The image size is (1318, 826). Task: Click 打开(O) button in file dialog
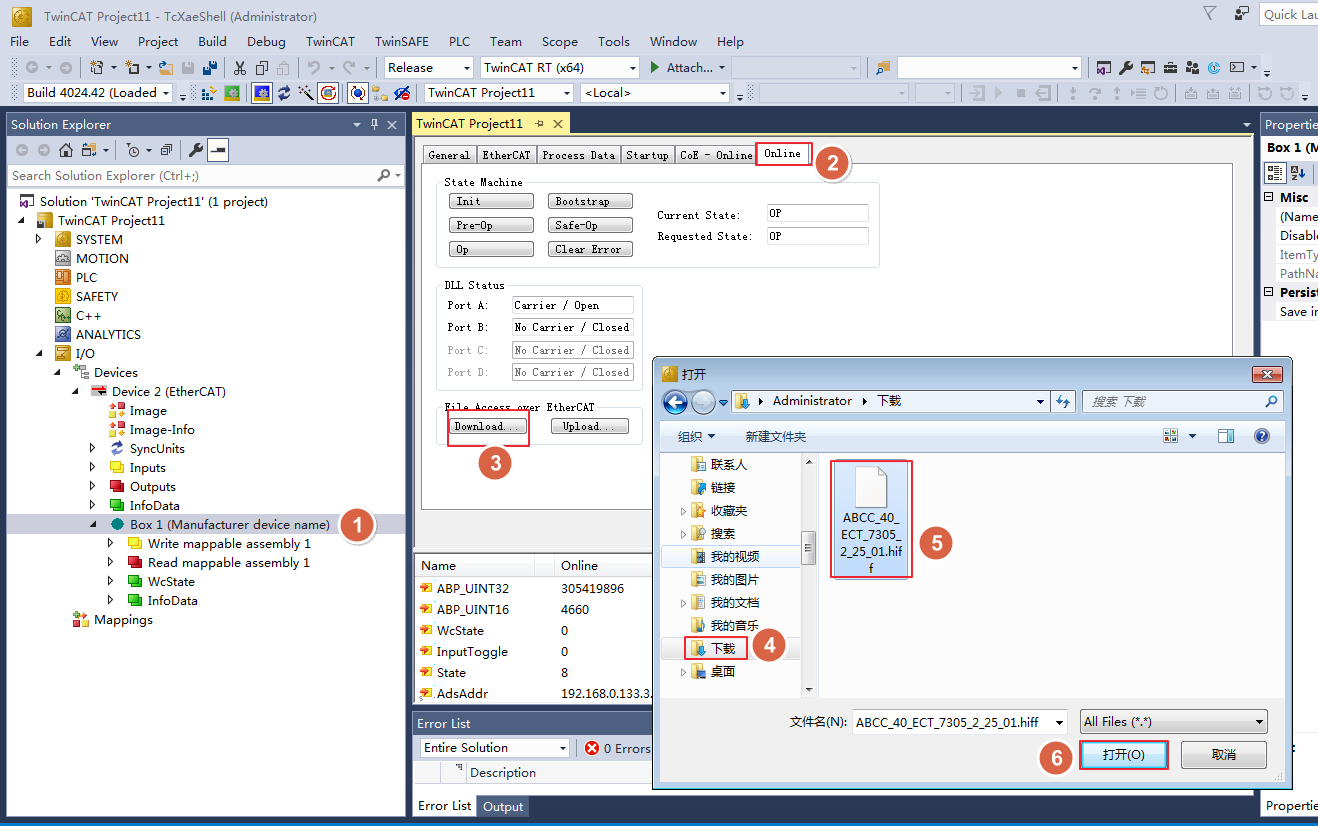pos(1124,754)
